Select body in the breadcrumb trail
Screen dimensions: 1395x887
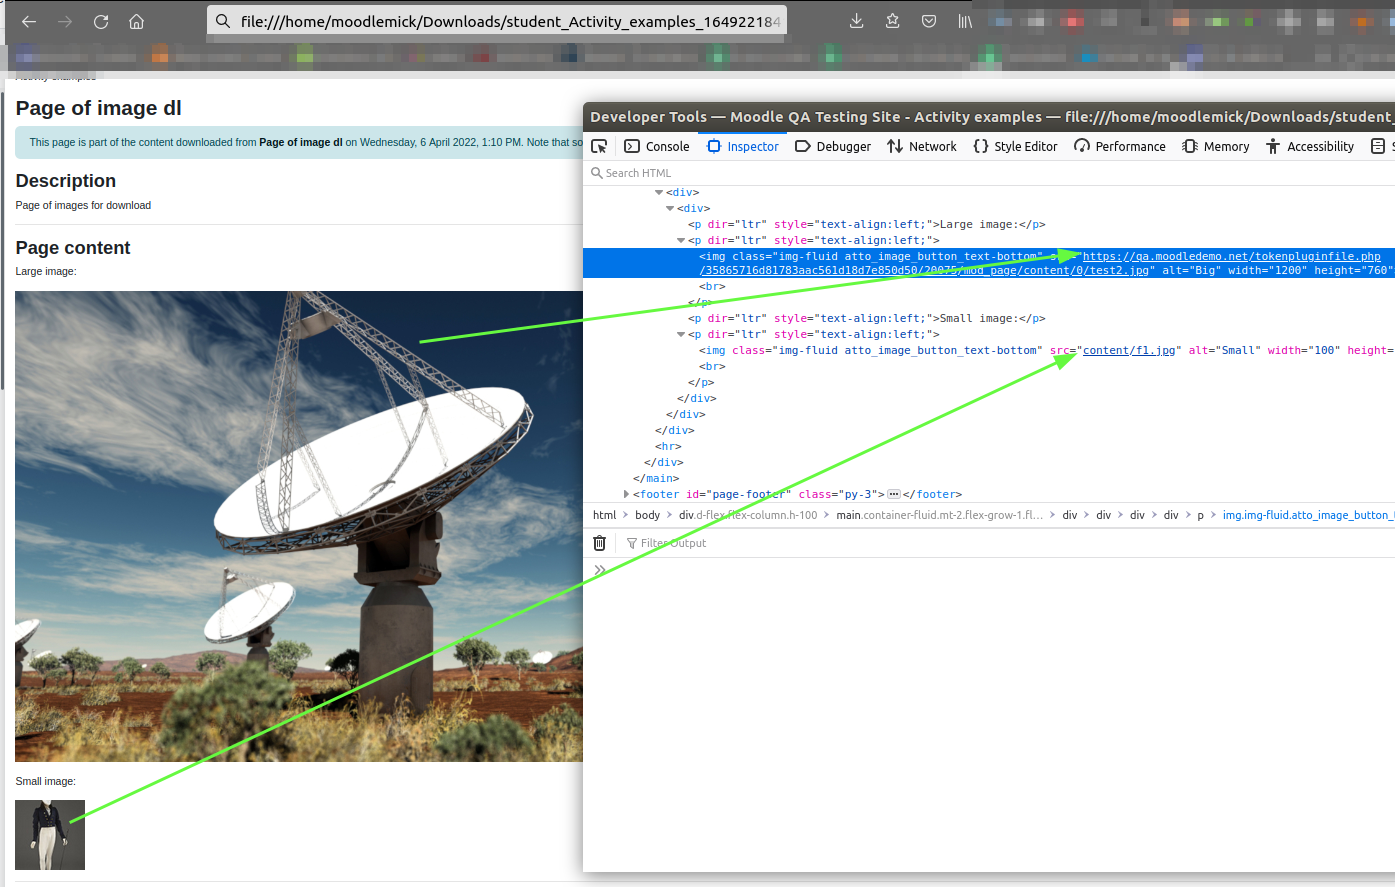point(648,515)
